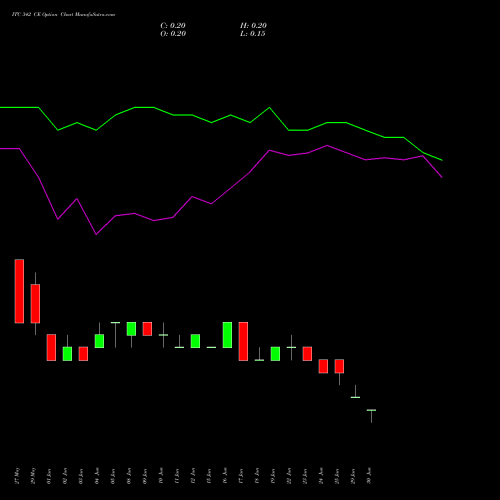Select the 29 May date label
Viewport: 500px width, 500px height.
34,476
